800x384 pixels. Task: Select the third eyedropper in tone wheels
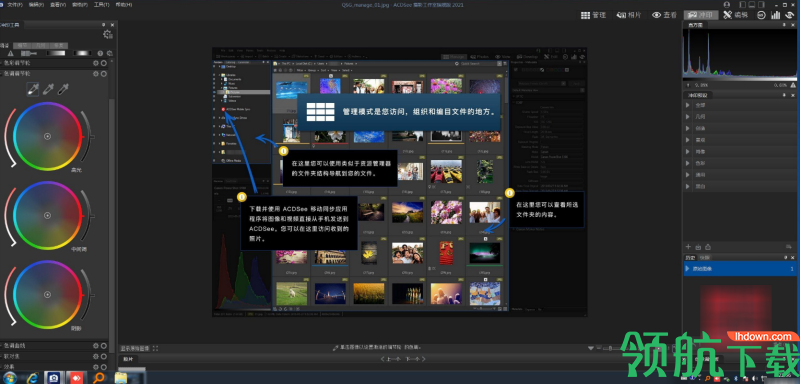point(63,90)
